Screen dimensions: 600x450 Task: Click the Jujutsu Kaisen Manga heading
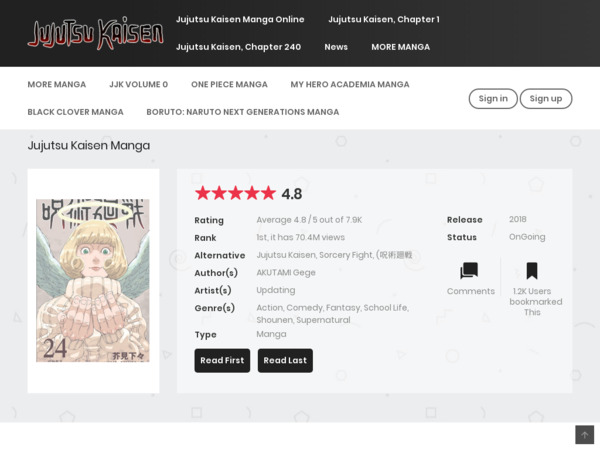click(x=89, y=146)
